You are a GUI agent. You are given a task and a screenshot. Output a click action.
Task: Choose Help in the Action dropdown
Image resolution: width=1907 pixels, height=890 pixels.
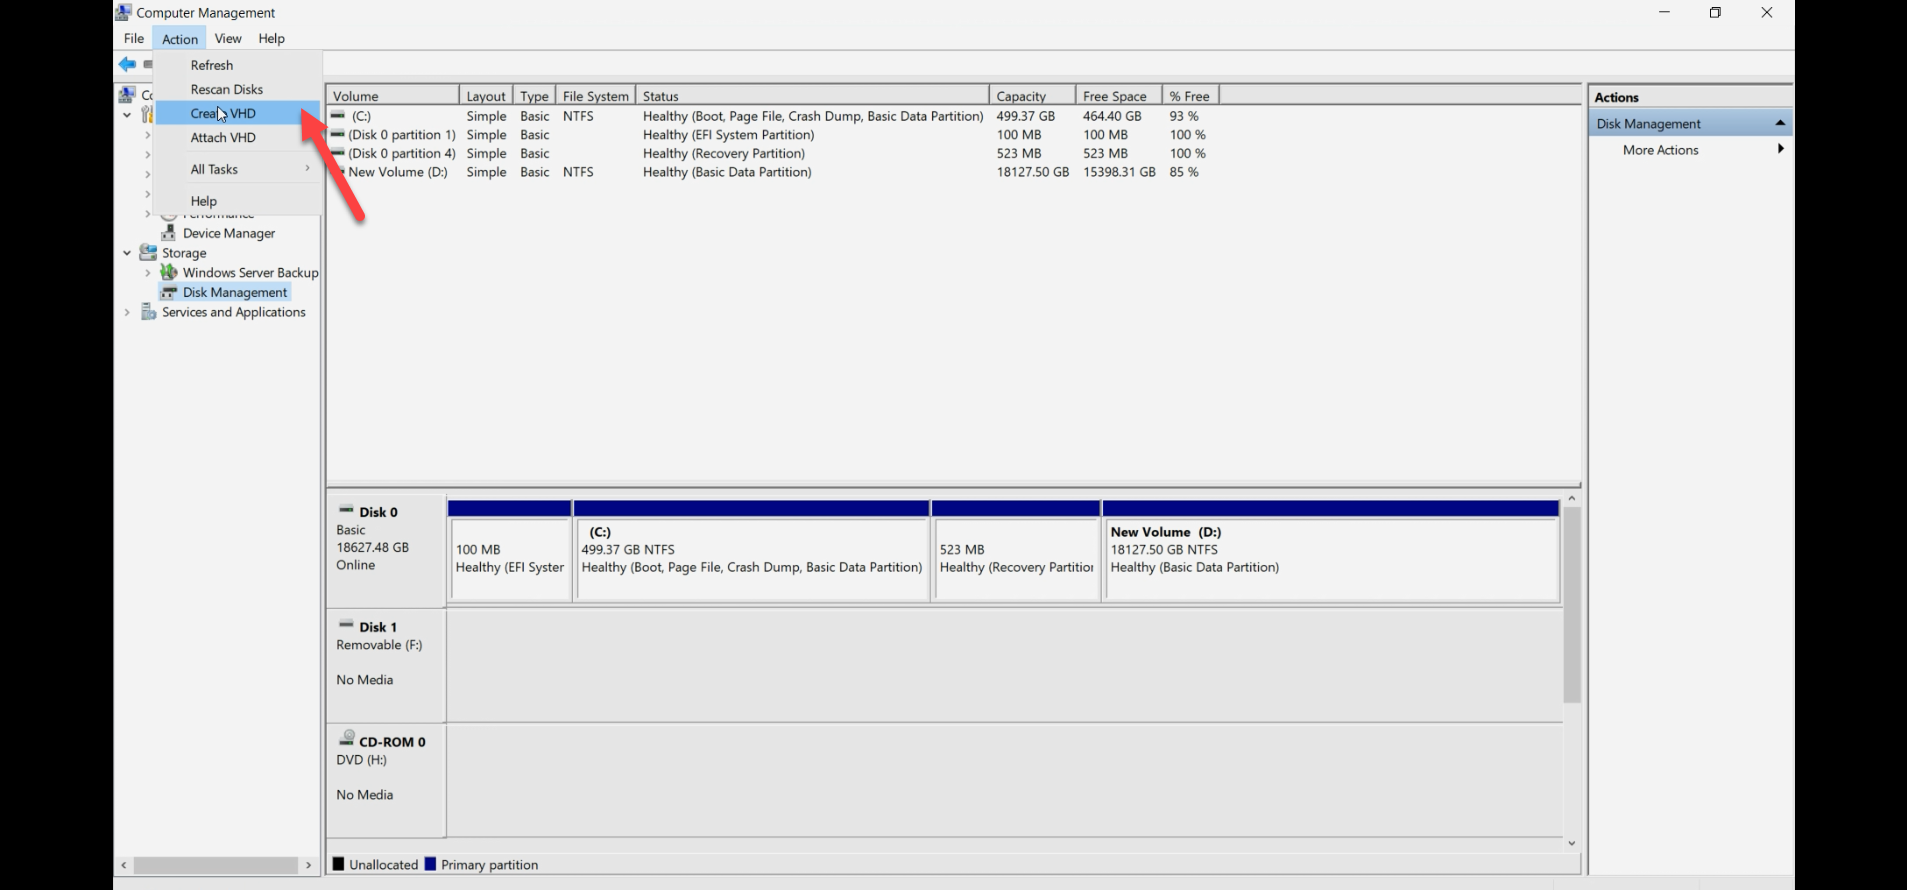pos(238,200)
